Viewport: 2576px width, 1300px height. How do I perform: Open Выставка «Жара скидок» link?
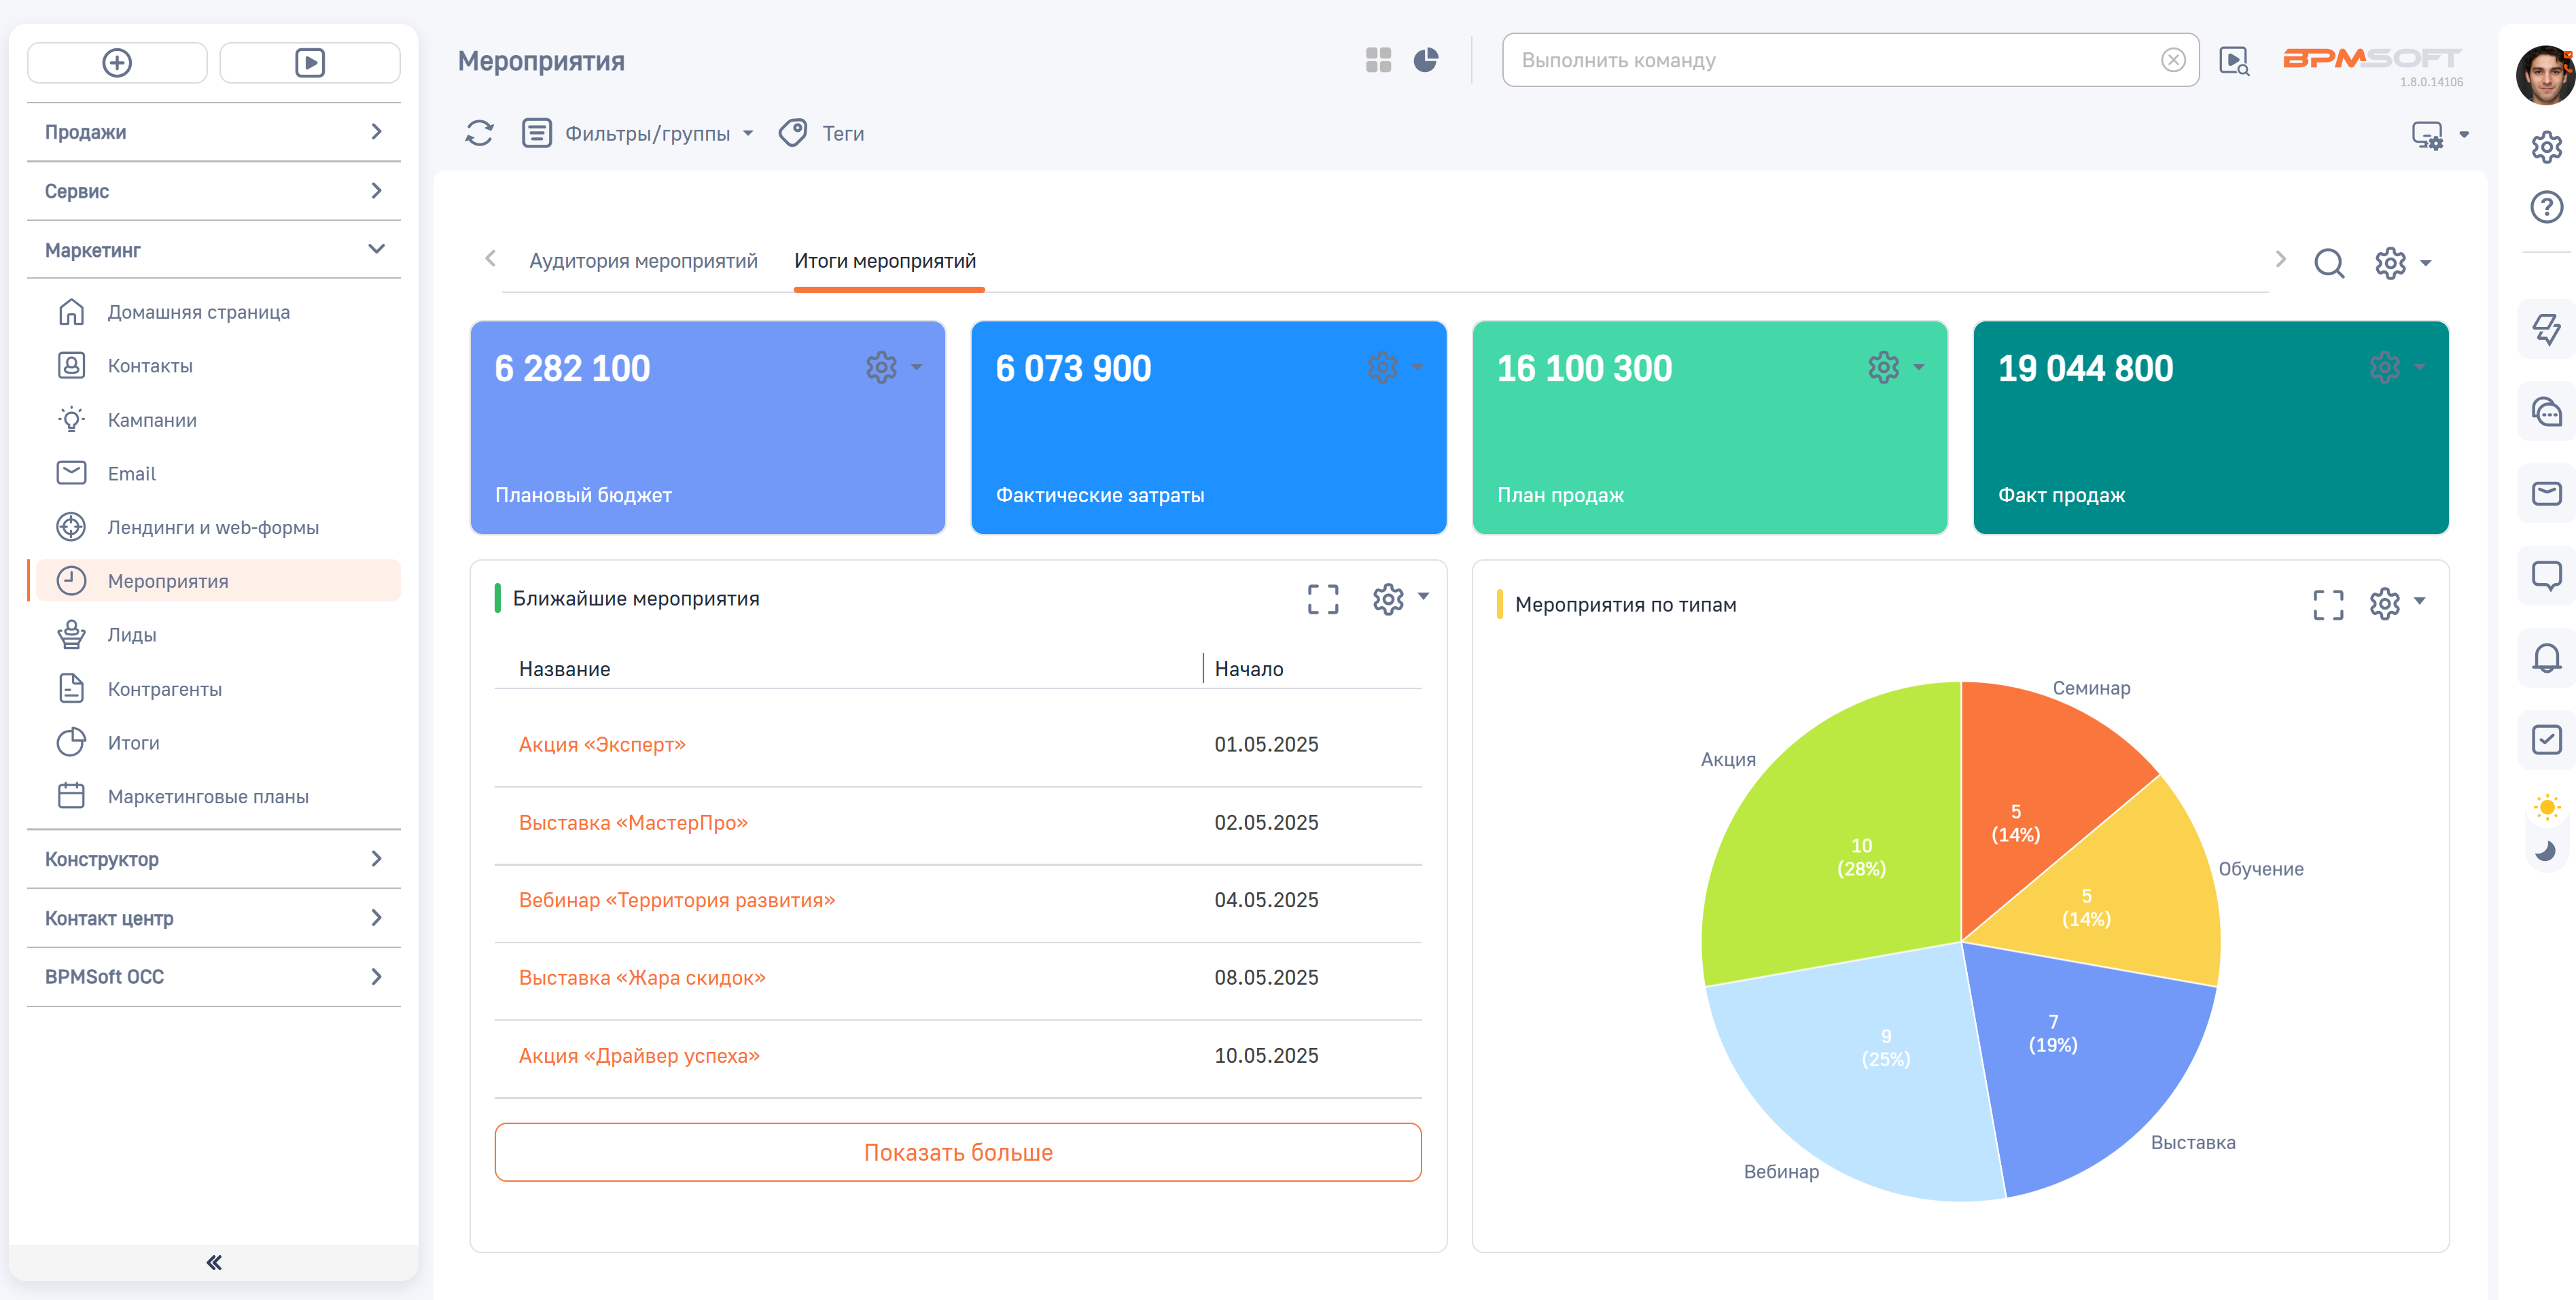click(x=642, y=978)
